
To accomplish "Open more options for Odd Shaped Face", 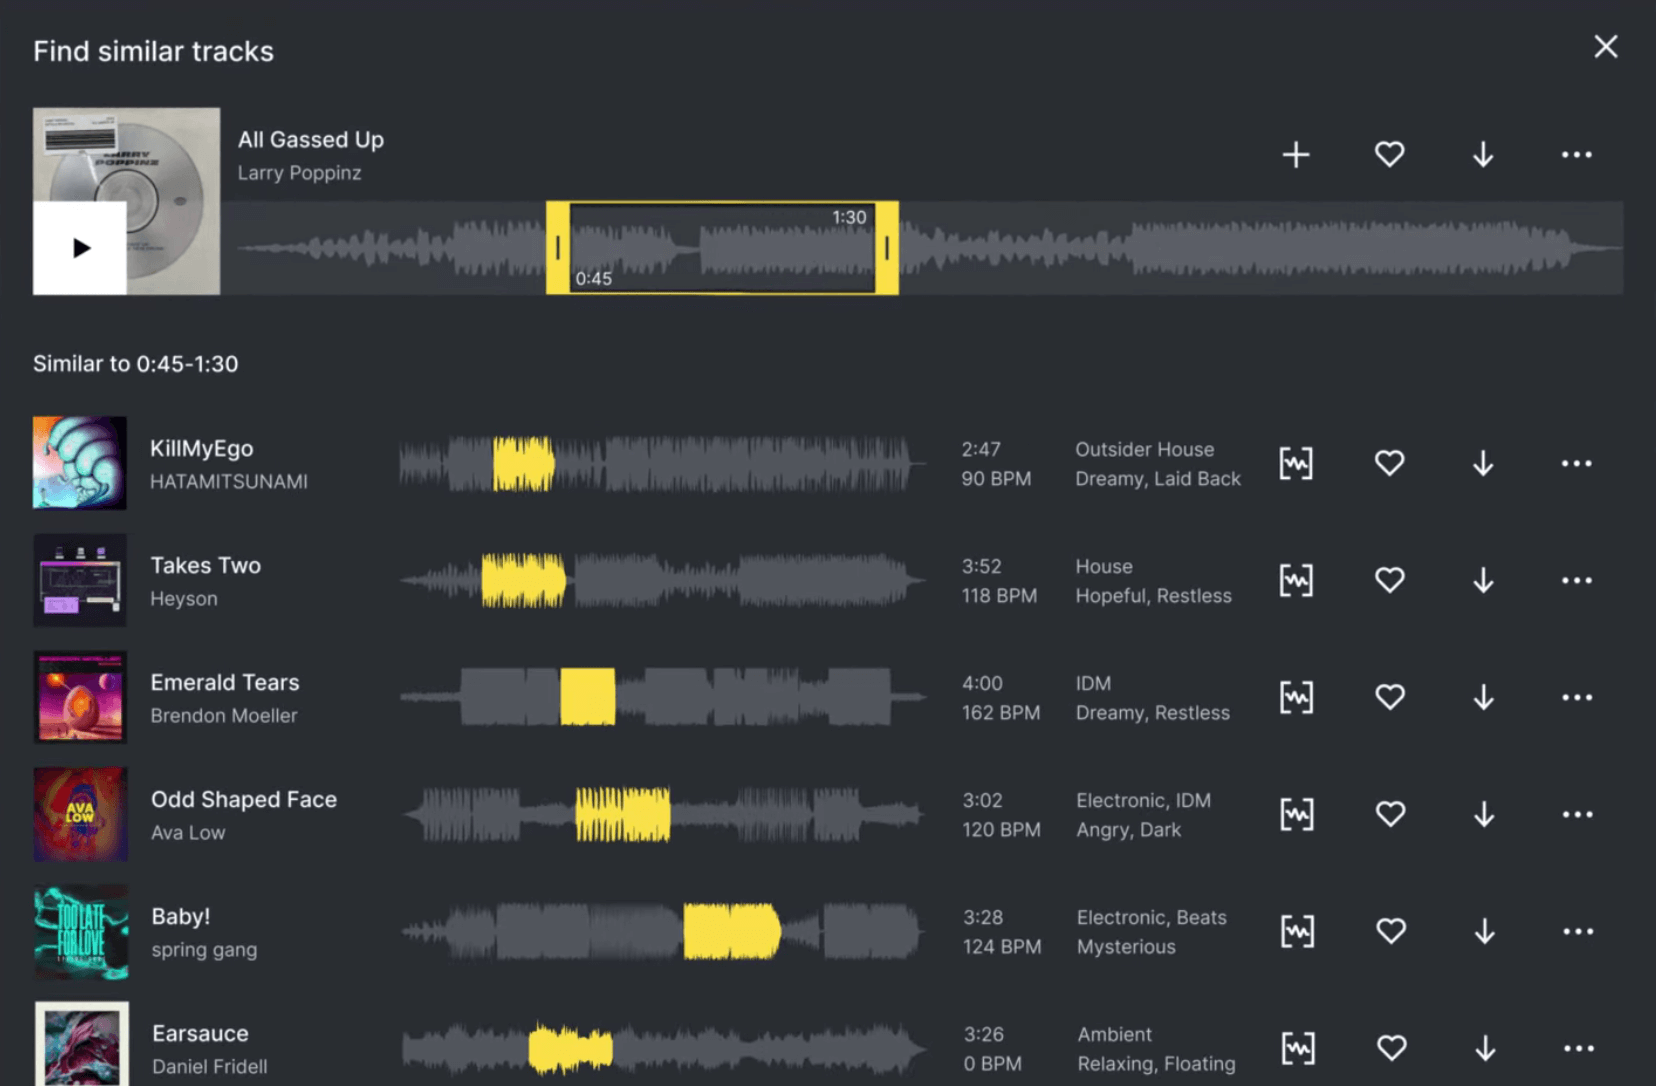I will point(1577,814).
